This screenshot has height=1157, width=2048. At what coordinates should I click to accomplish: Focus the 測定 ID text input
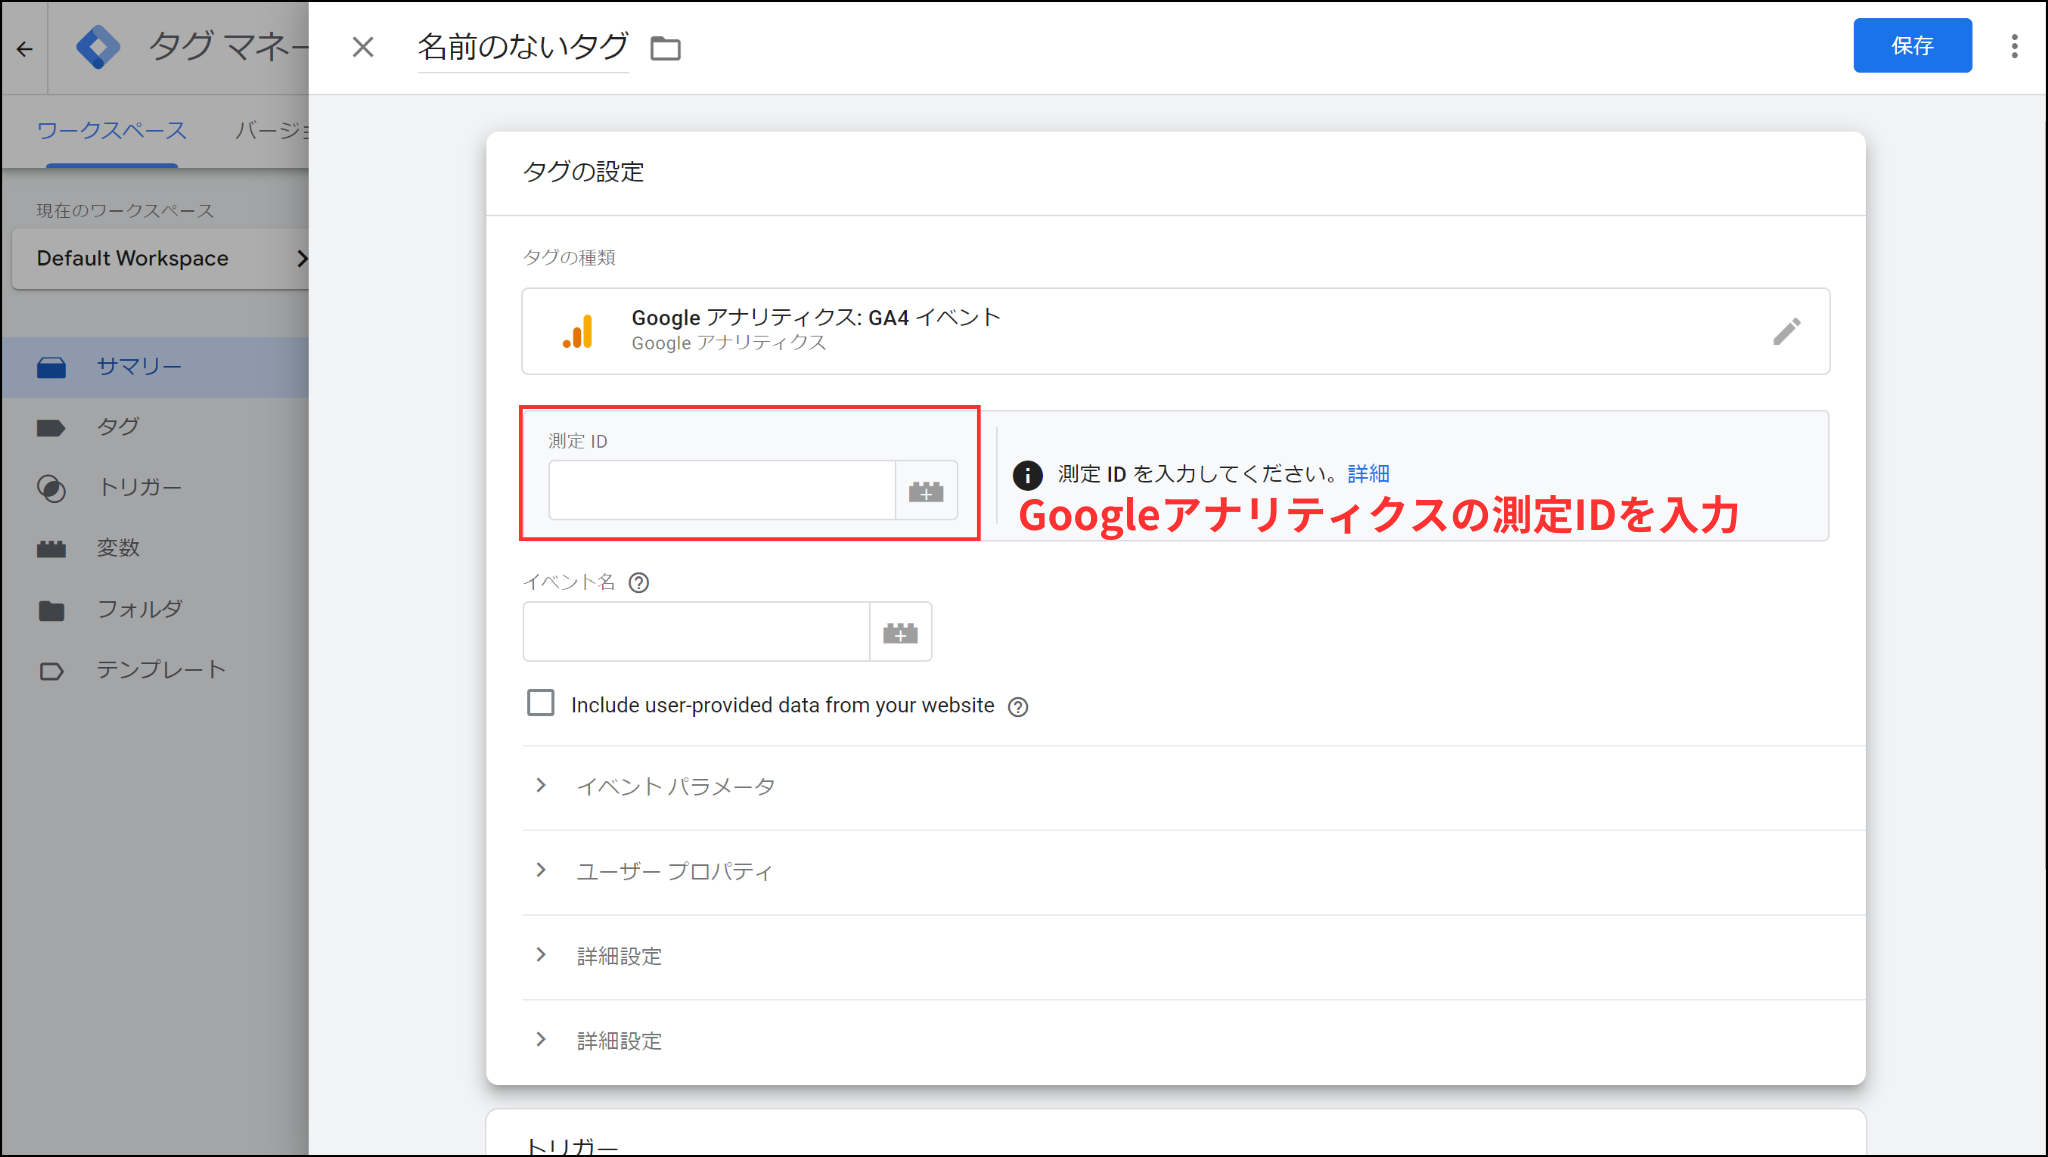pos(722,491)
